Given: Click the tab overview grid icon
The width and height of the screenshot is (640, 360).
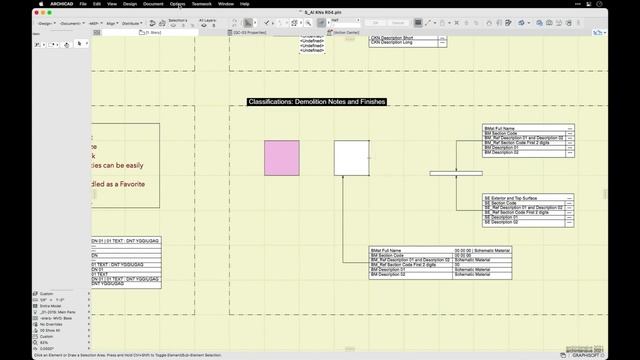Looking at the screenshot, I should coord(97,32).
